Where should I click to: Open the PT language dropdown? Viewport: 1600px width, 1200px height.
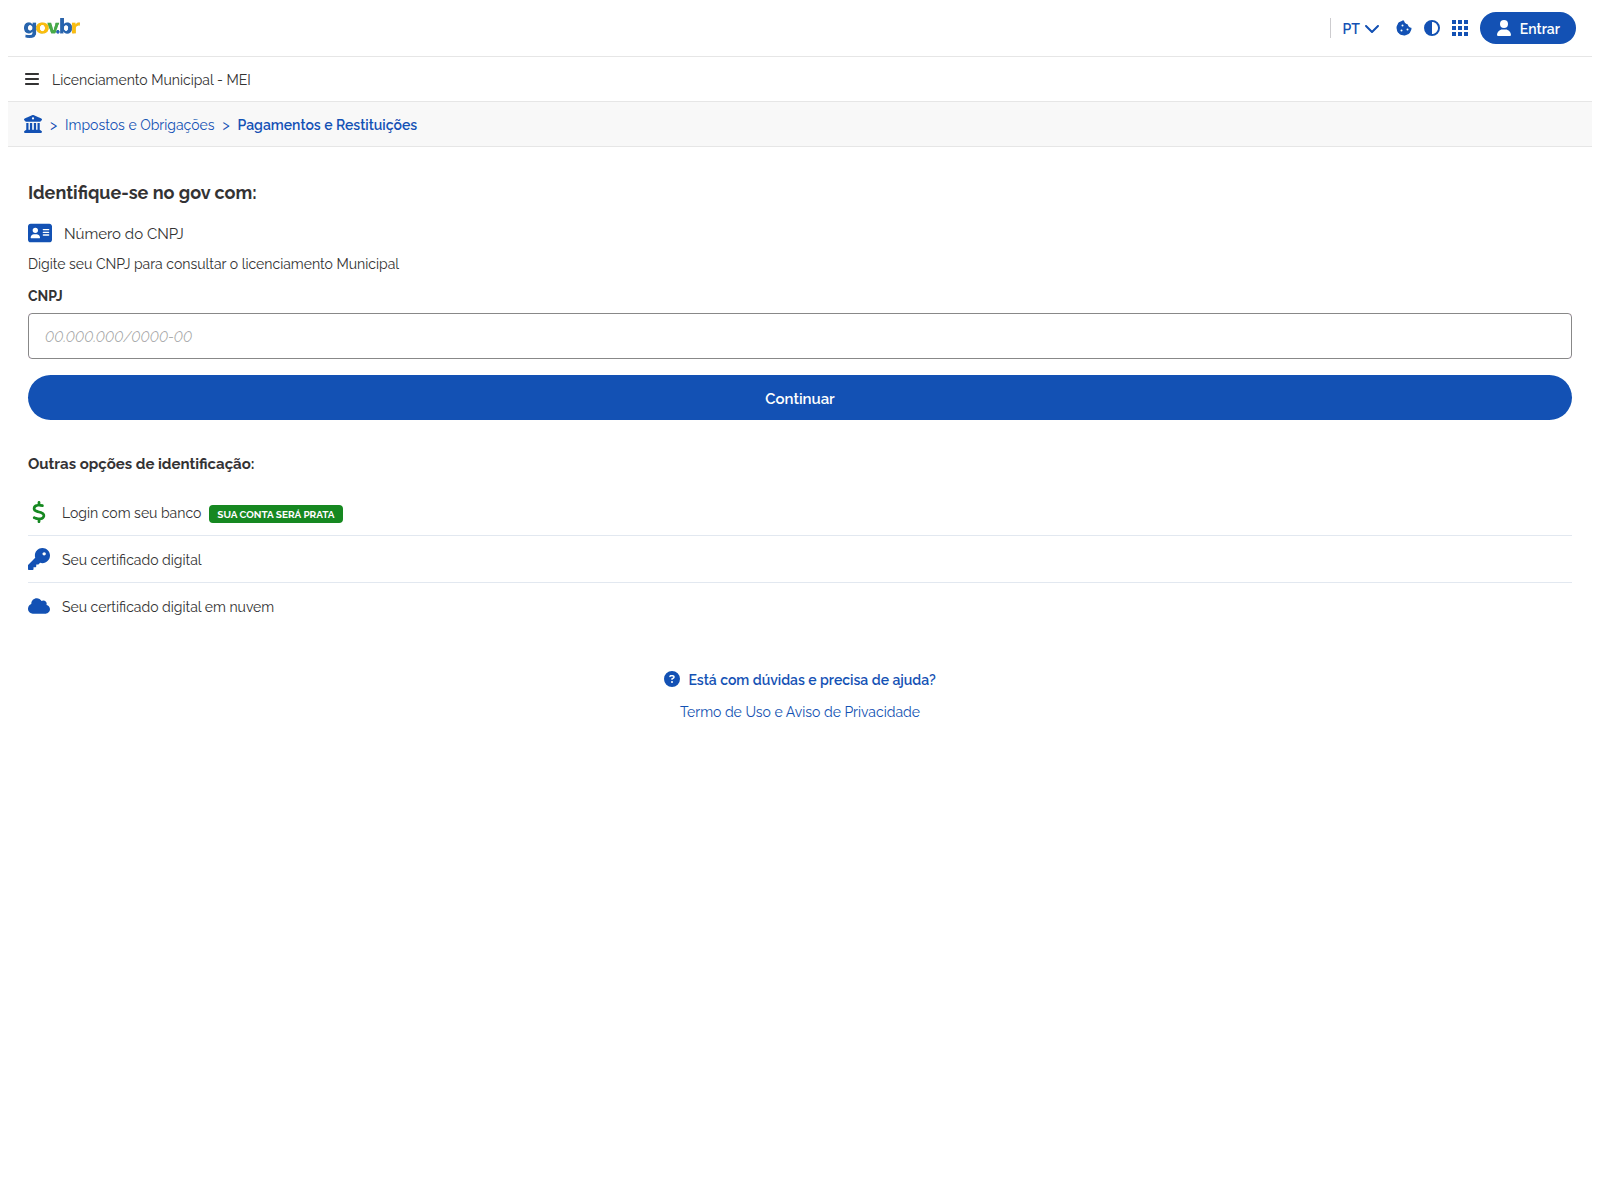(x=1360, y=29)
